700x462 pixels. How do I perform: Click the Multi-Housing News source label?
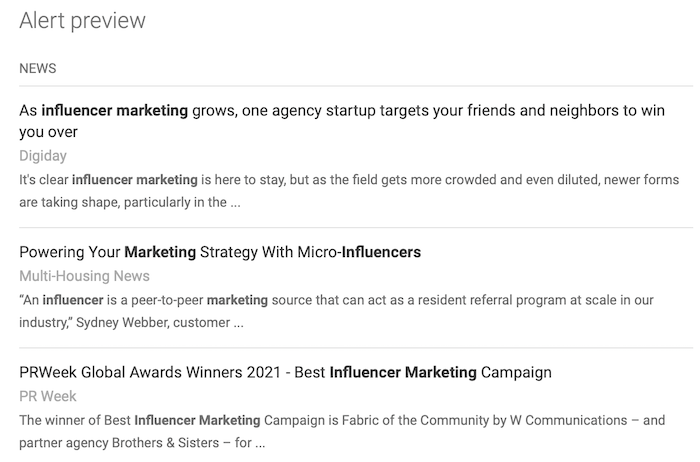[x=84, y=276]
